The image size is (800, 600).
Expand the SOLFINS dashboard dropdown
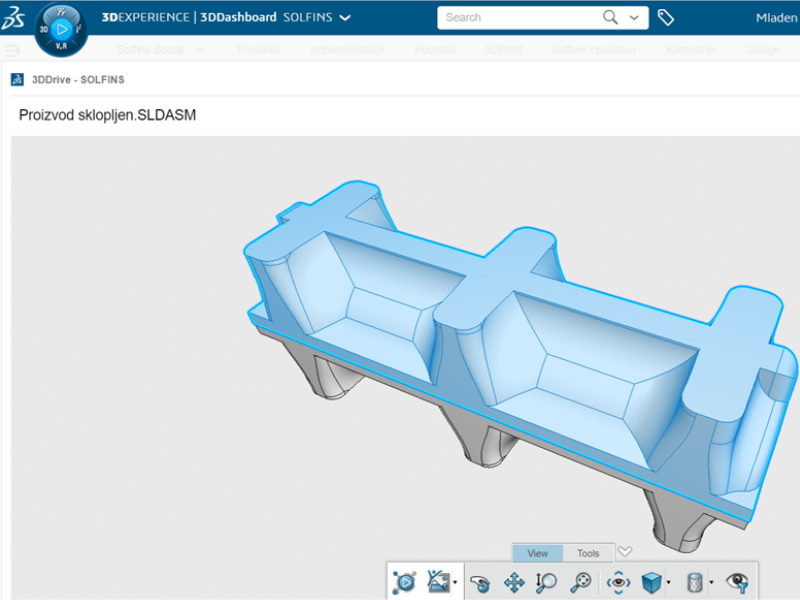click(345, 18)
